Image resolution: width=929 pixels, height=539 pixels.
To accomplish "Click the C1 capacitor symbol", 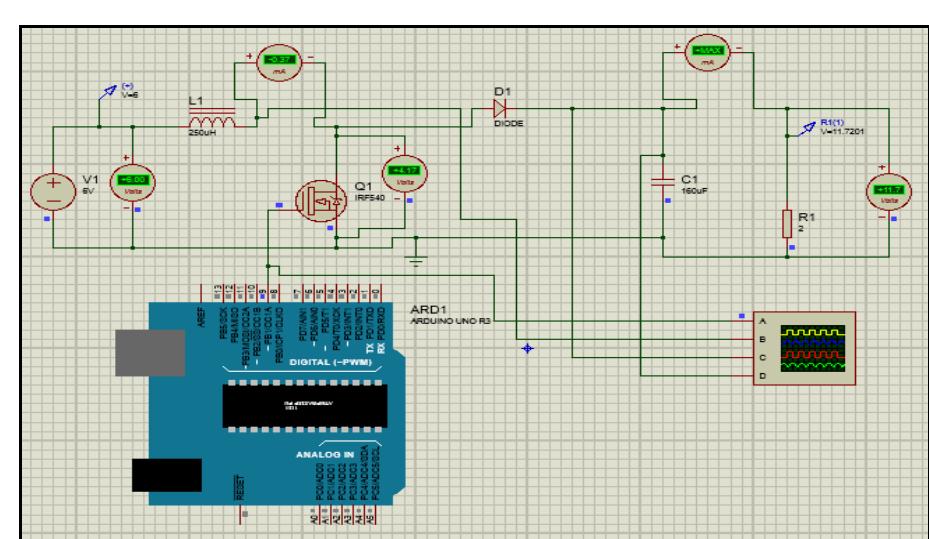I will click(663, 181).
